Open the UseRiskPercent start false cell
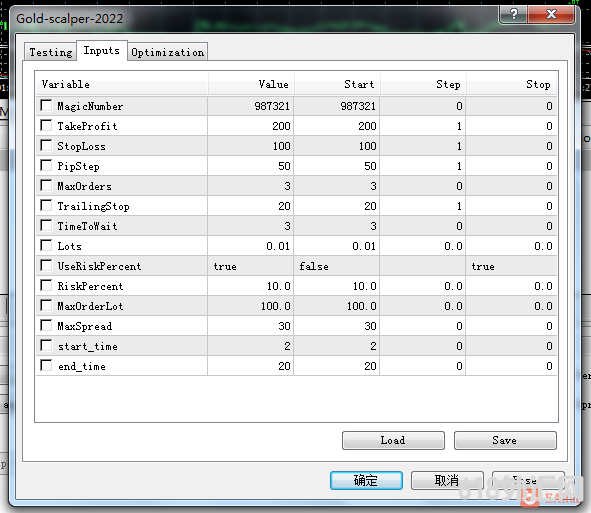 coord(337,266)
